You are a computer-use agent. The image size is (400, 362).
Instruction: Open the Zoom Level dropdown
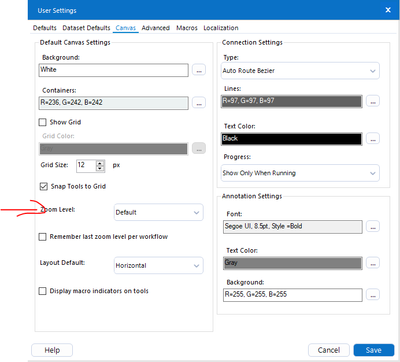click(x=159, y=212)
